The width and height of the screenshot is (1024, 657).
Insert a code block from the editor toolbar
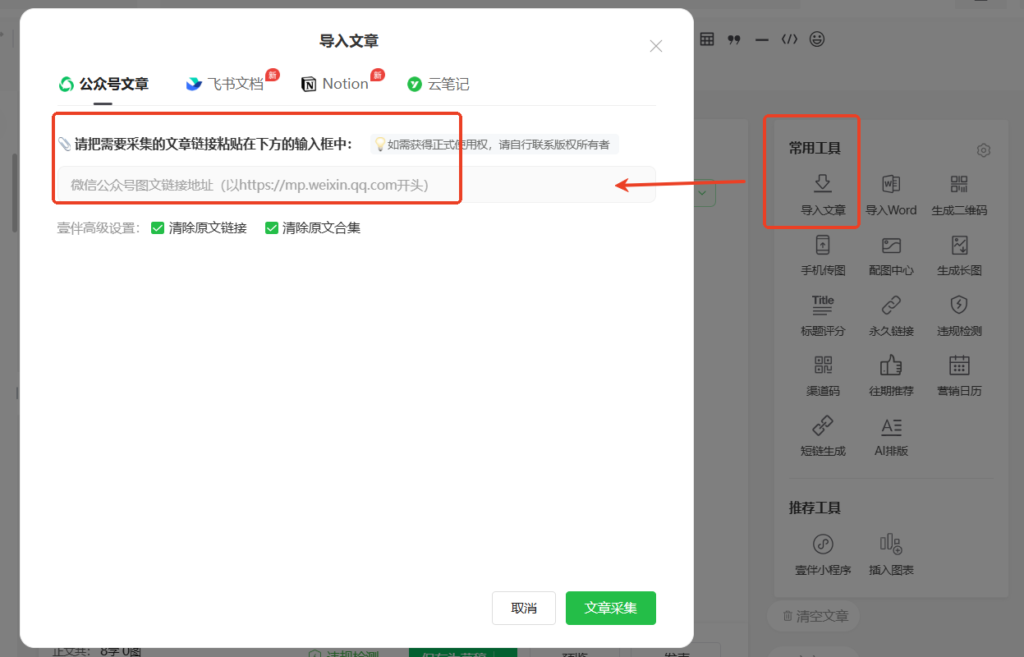pyautogui.click(x=790, y=39)
